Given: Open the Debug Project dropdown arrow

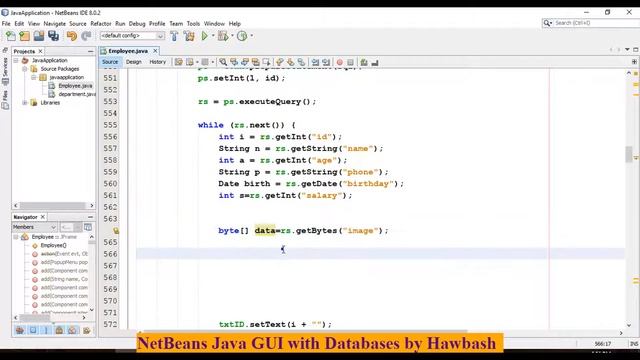Looking at the screenshot, I should click(232, 36).
